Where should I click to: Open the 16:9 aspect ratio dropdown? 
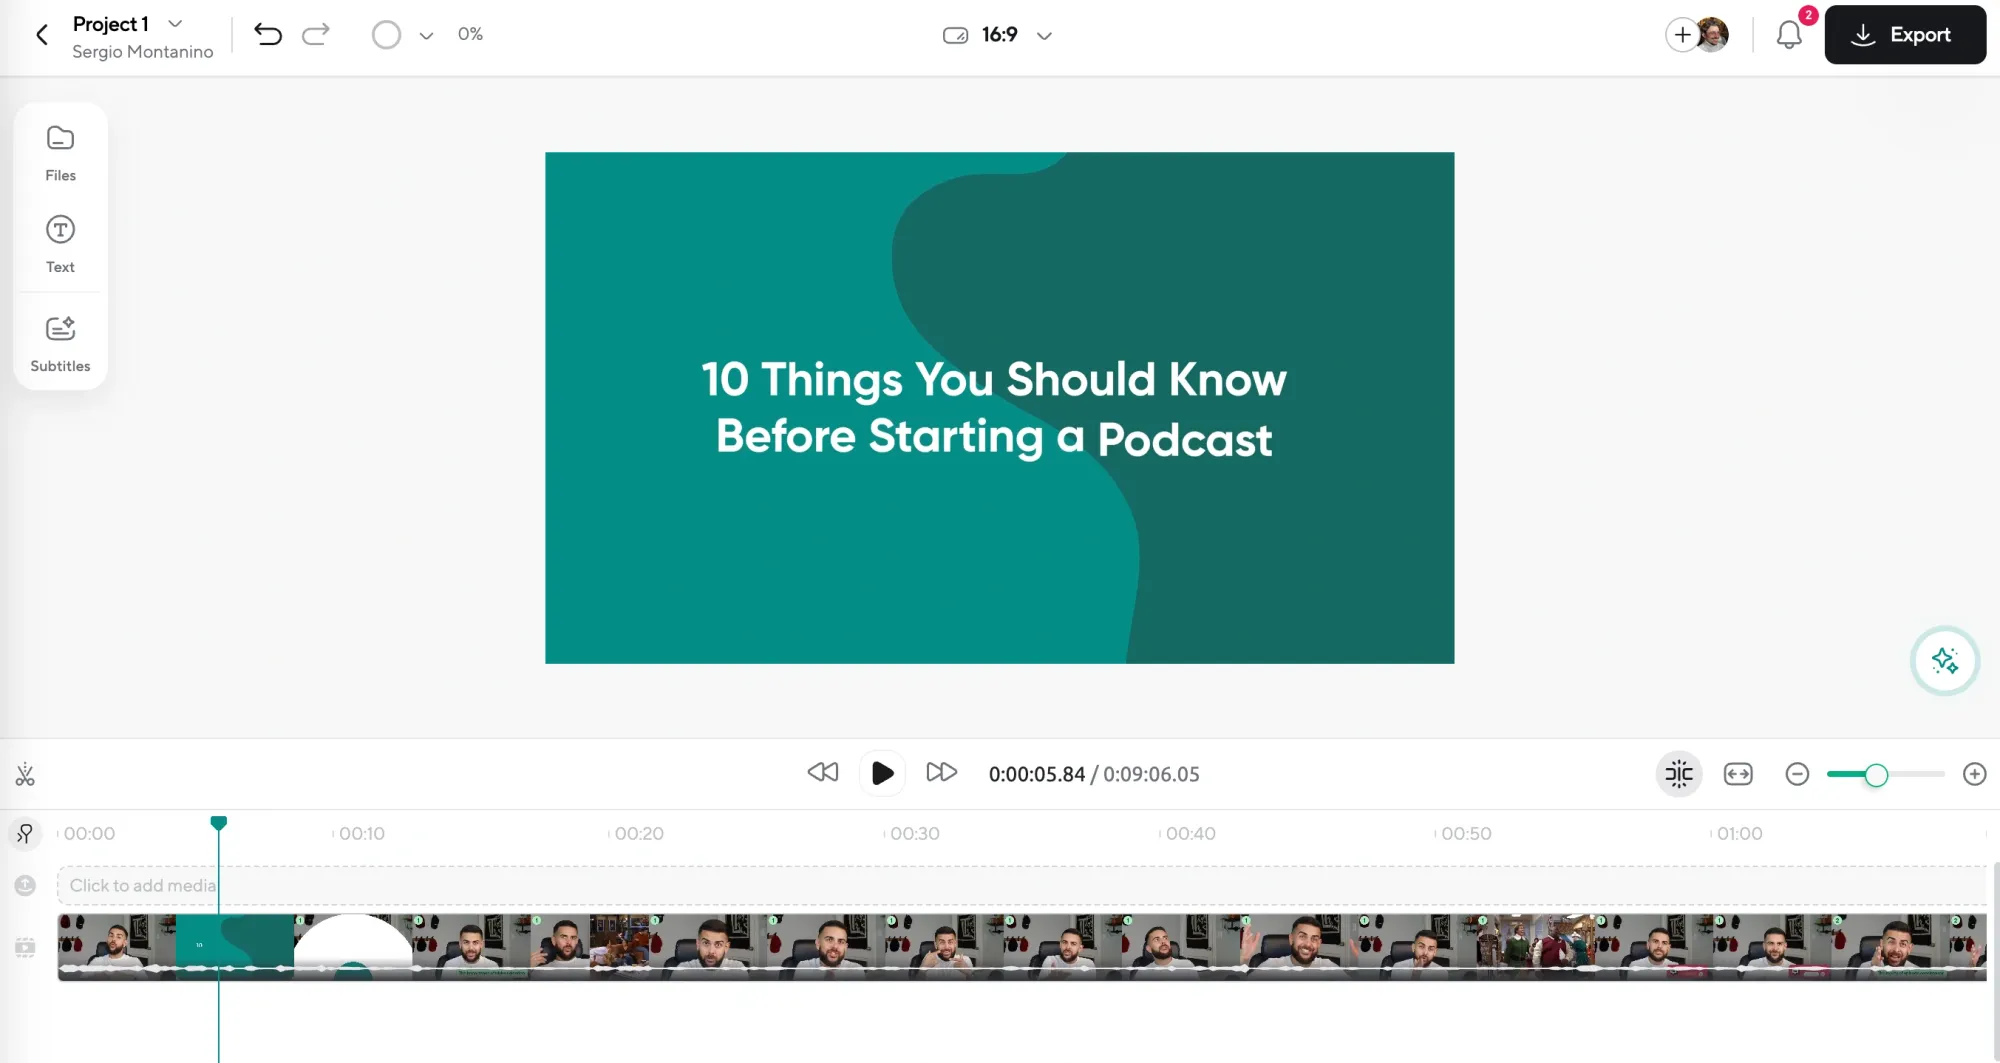coord(1044,35)
